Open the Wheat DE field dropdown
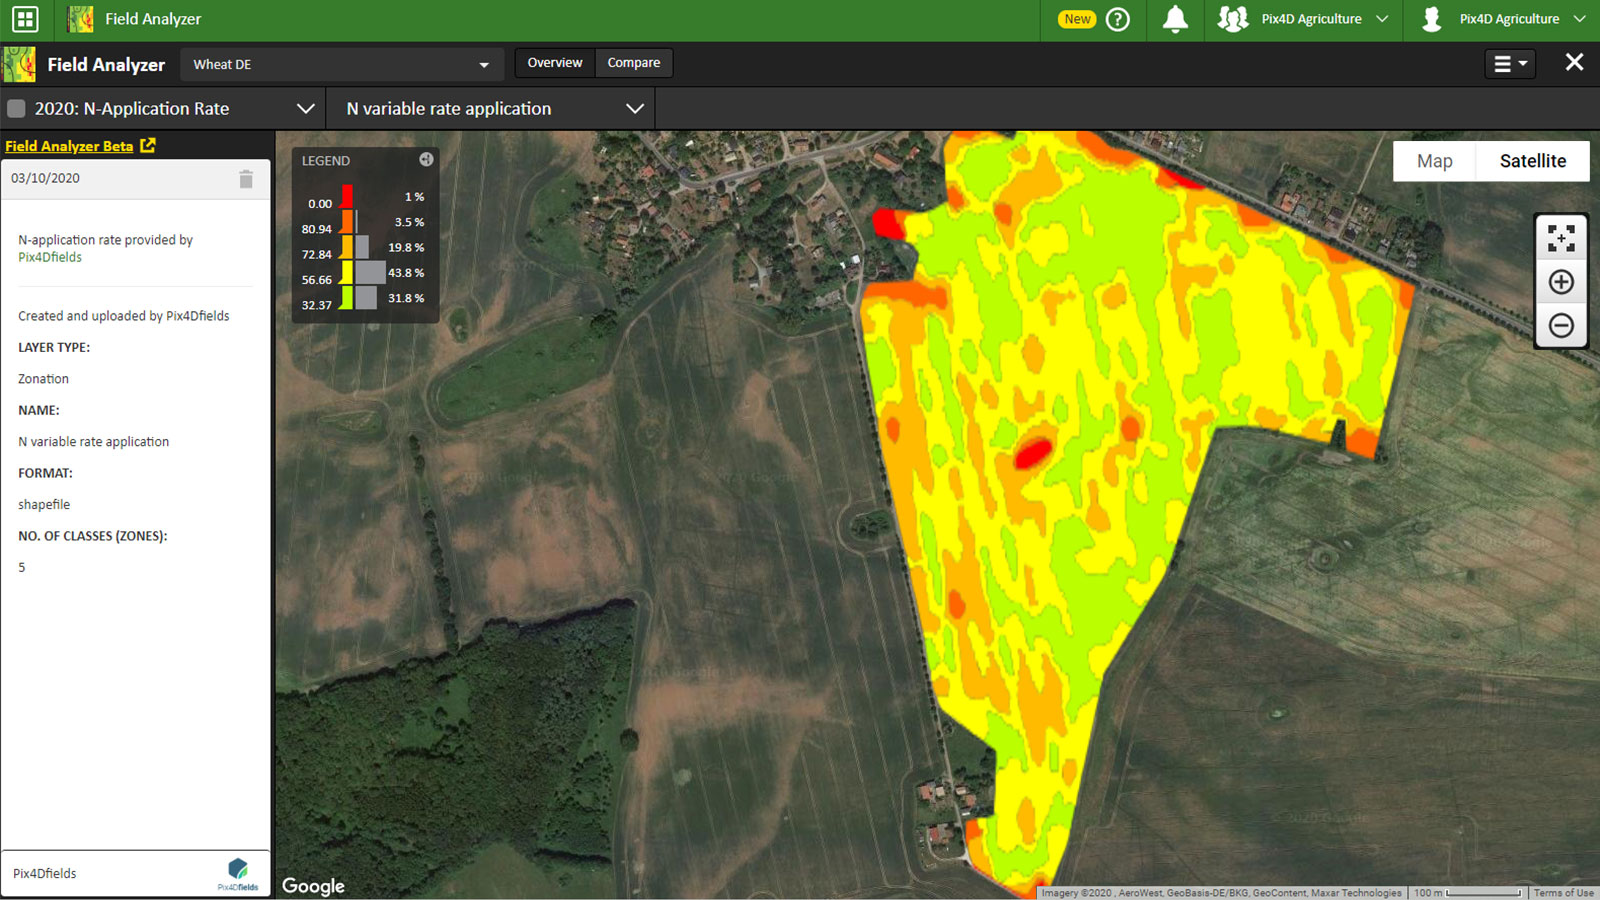The image size is (1600, 900). 340,65
